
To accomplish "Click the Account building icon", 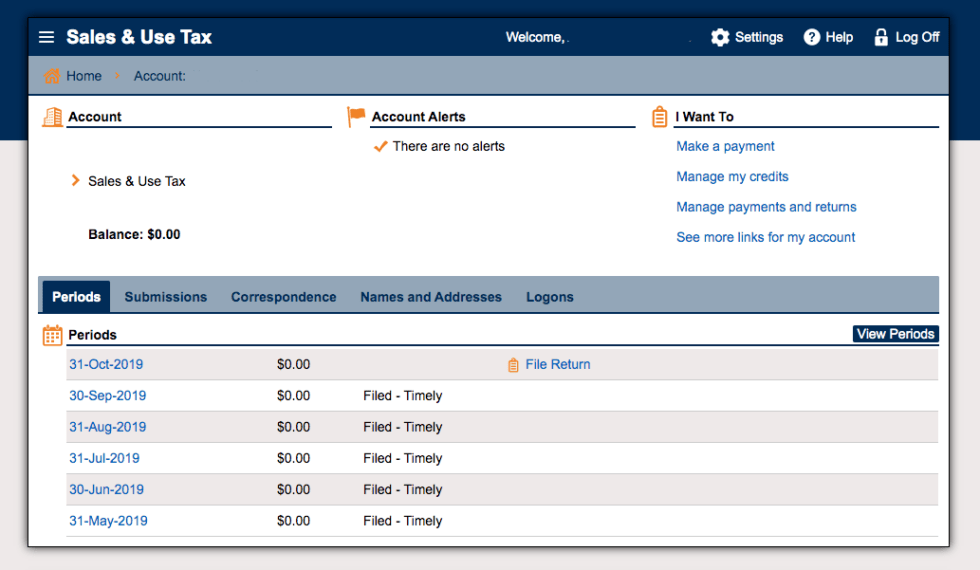I will pos(52,117).
